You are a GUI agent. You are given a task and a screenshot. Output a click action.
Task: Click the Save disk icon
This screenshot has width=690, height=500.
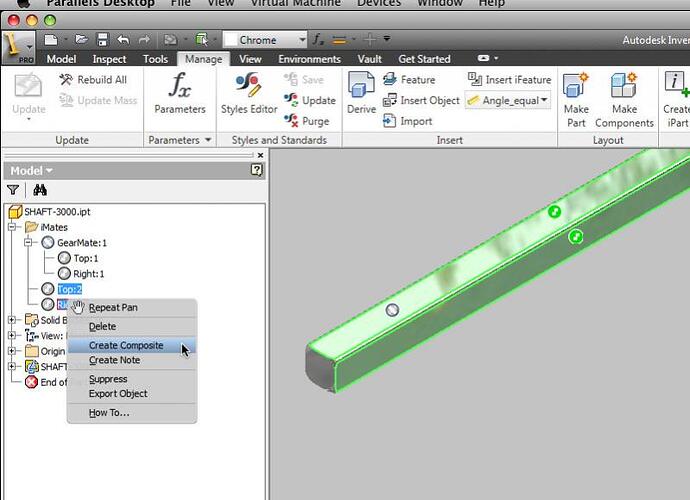pos(102,40)
